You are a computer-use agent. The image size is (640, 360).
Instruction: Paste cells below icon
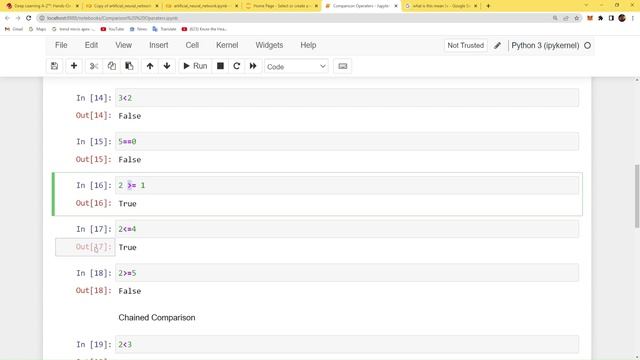click(129, 66)
